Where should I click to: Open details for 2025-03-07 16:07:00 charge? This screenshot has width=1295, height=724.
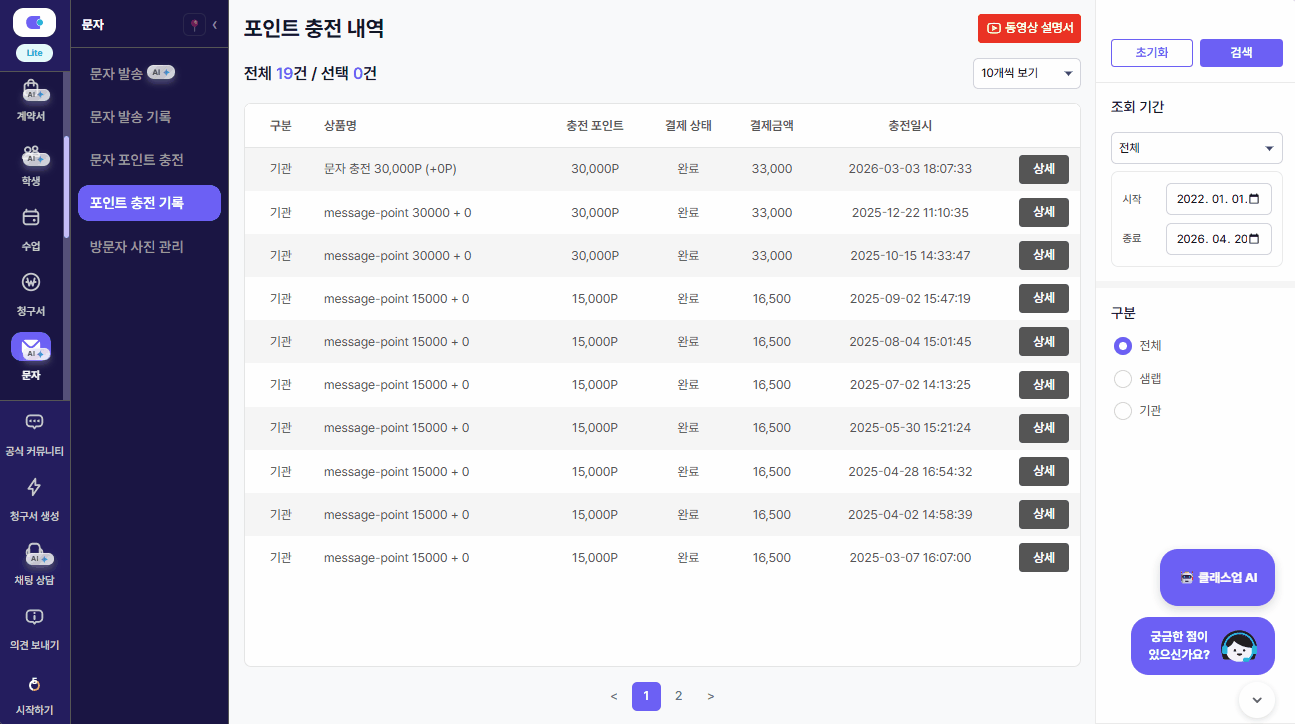pos(1044,557)
